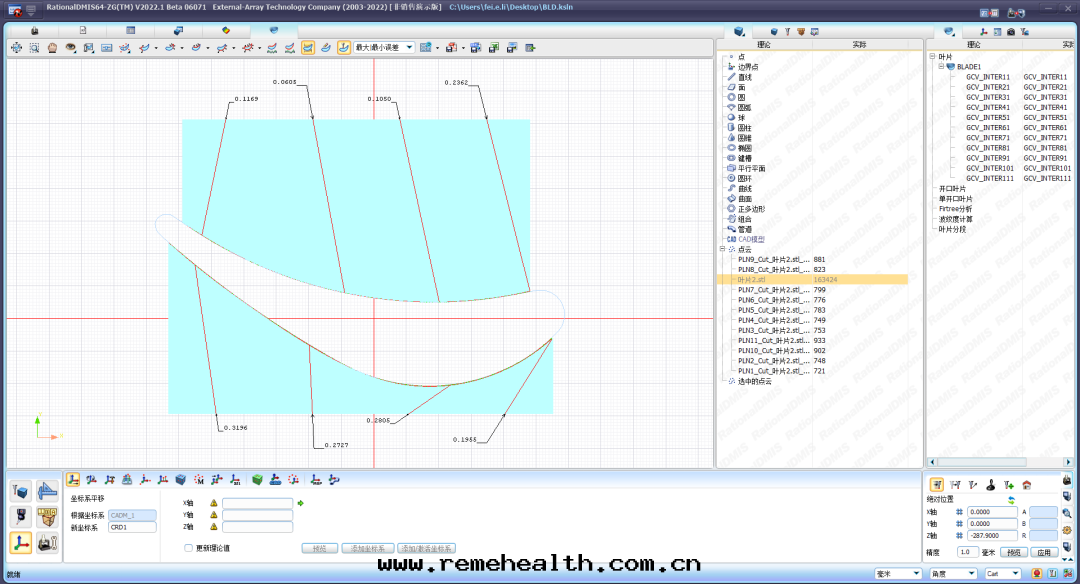The width and height of the screenshot is (1080, 584).
Task: Click the coordinate system axes icon in the left panel
Action: (20, 542)
